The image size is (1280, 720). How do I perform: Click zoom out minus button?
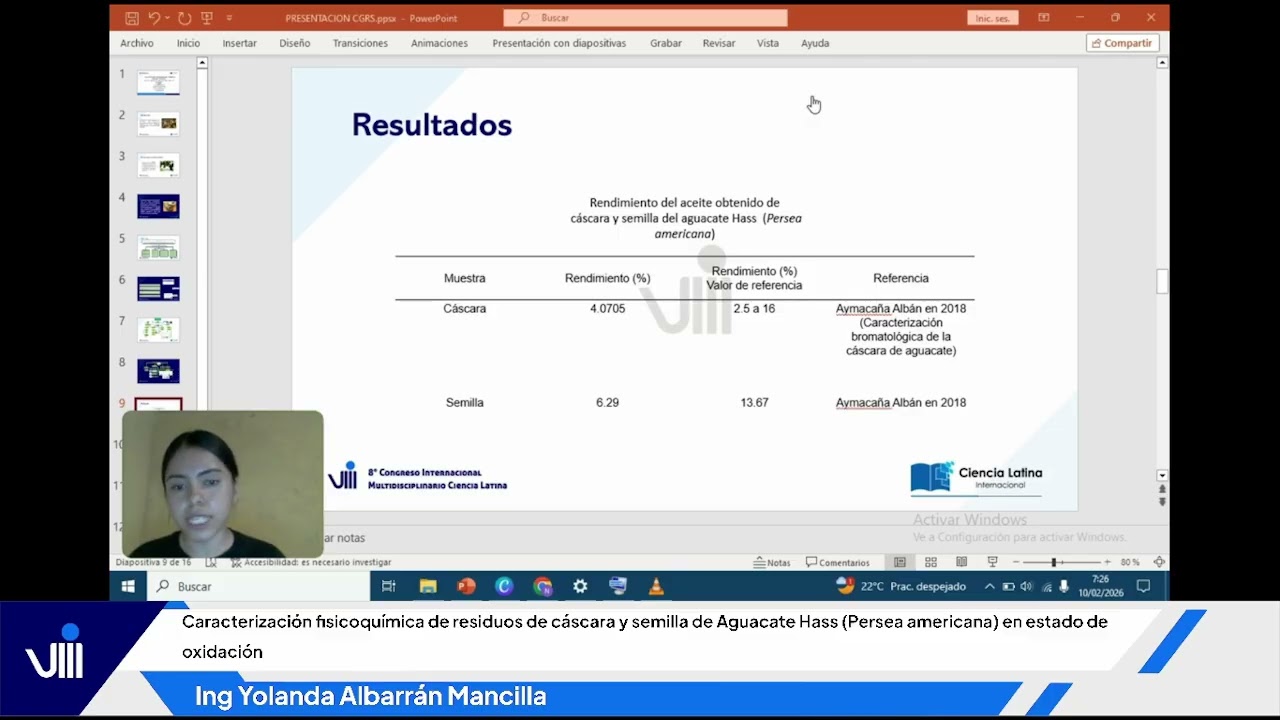pos(1017,562)
